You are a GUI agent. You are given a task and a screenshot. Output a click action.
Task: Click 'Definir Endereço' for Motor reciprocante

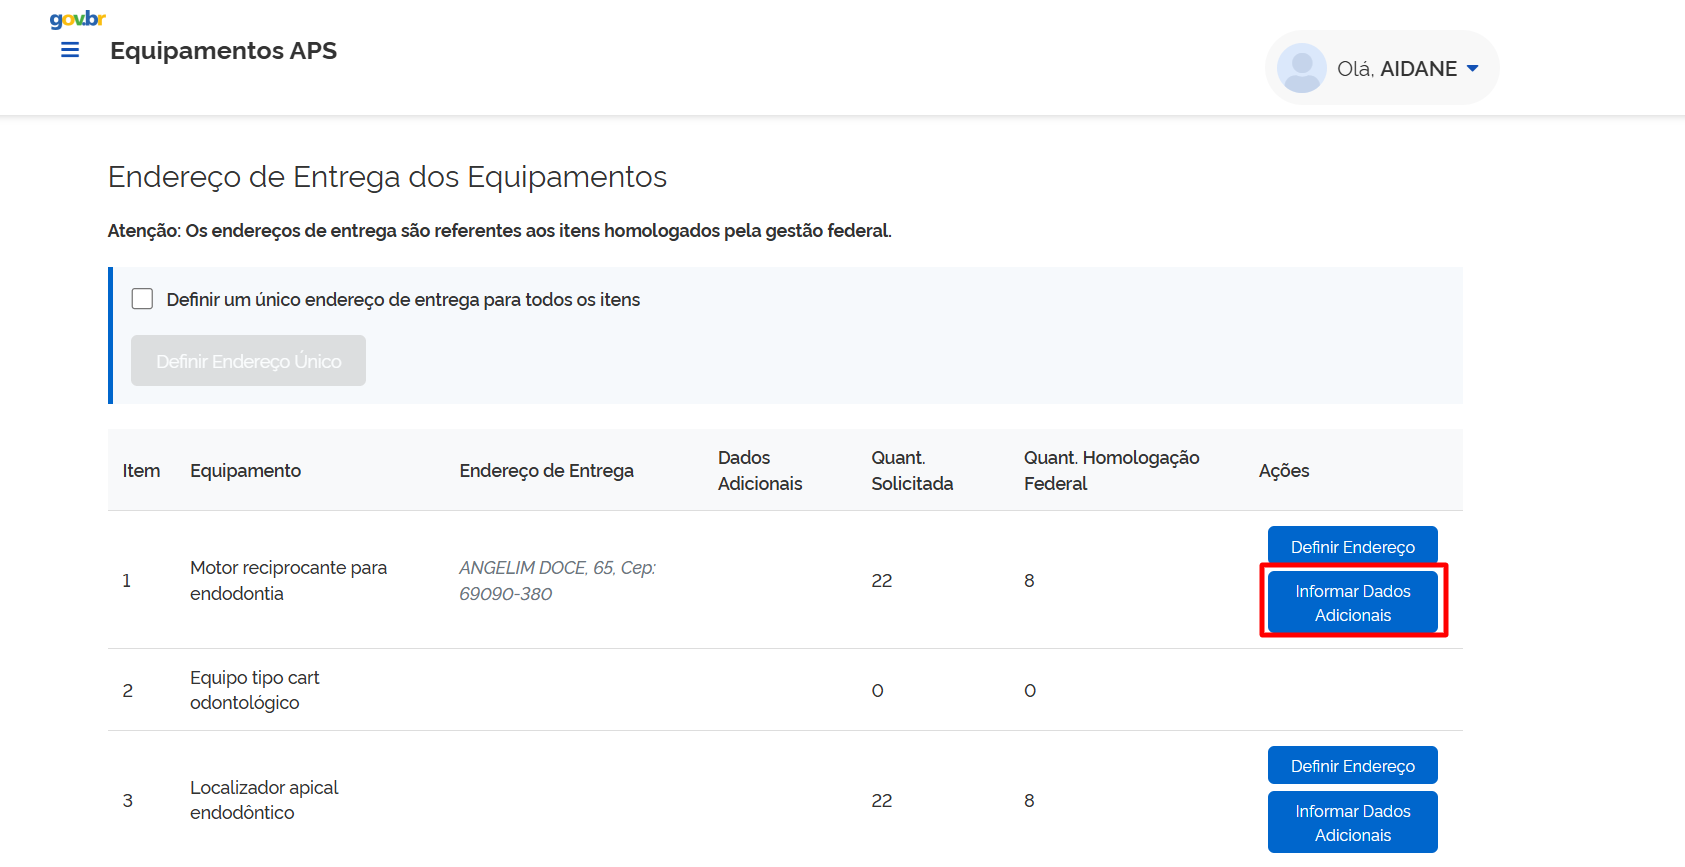pyautogui.click(x=1352, y=546)
